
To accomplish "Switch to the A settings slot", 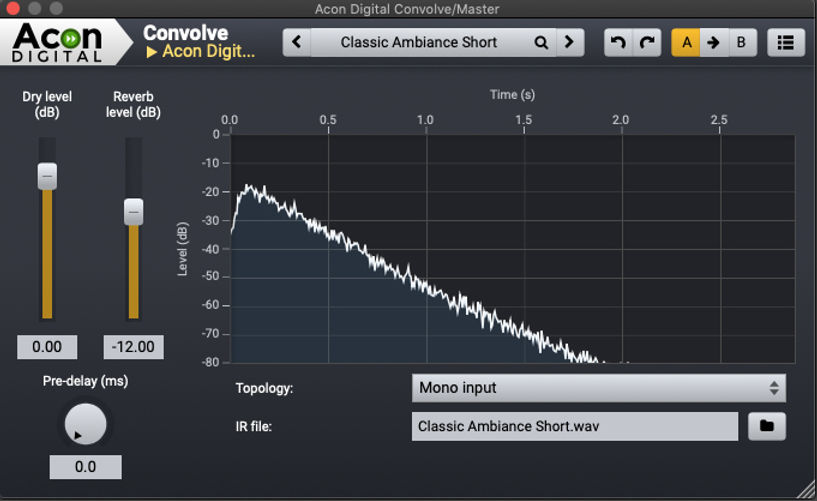I will [686, 42].
